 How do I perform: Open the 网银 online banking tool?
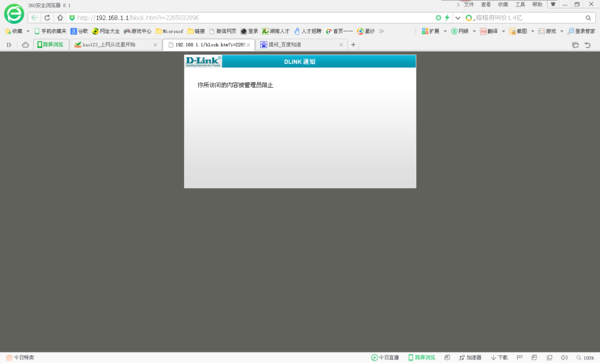(x=460, y=31)
